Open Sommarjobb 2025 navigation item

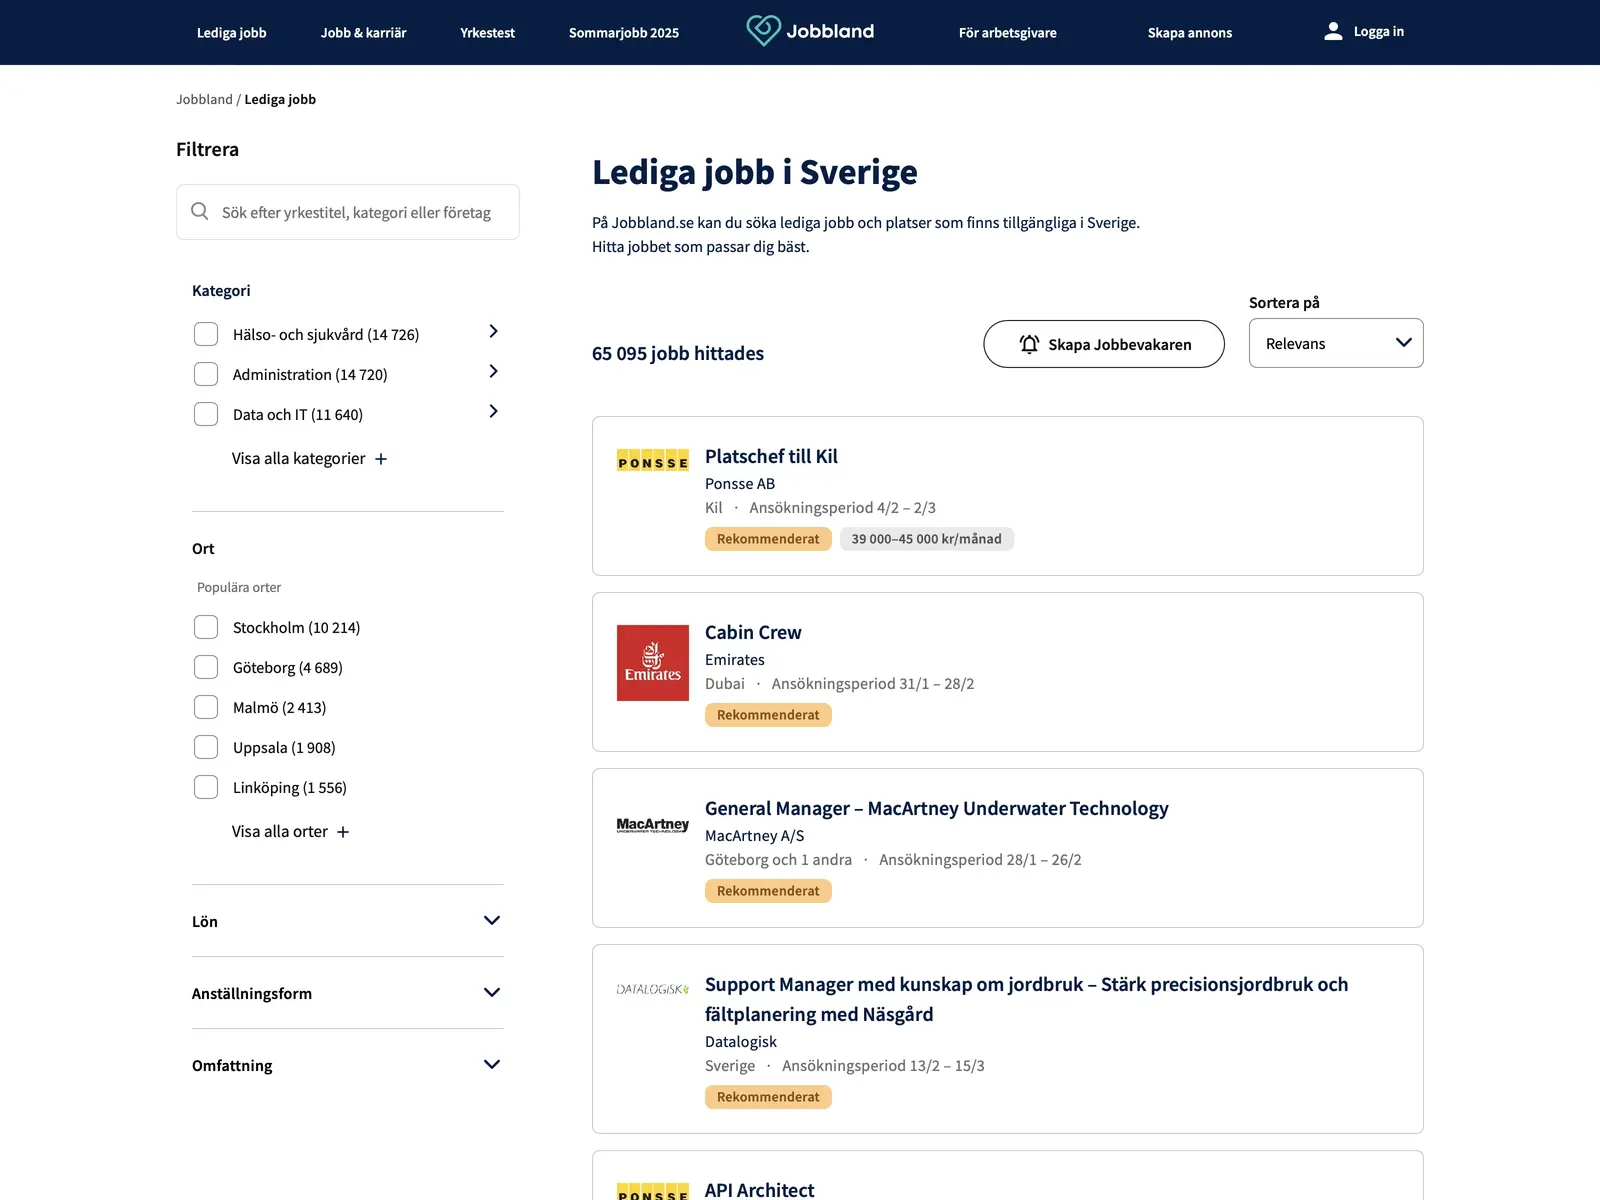(x=624, y=33)
